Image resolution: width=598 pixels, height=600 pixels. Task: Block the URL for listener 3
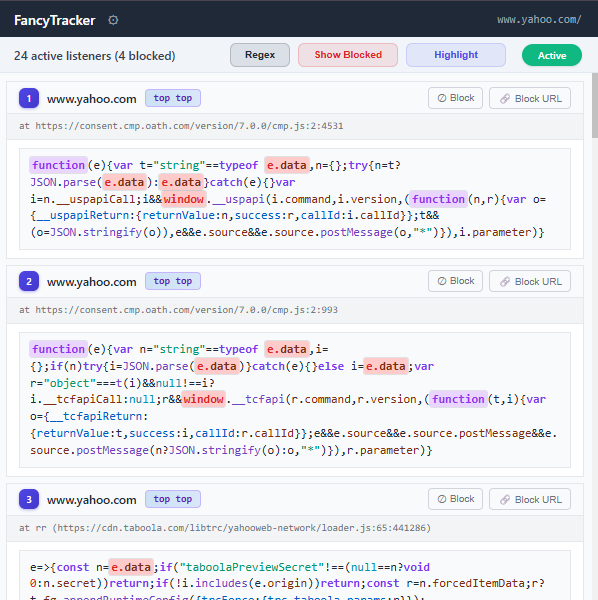(530, 499)
